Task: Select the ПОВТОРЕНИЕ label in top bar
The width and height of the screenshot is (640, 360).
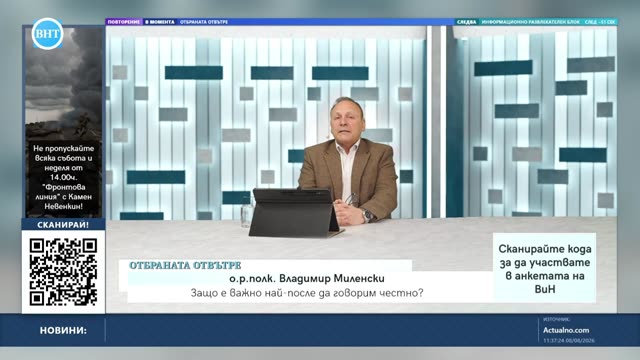Action: click(124, 22)
